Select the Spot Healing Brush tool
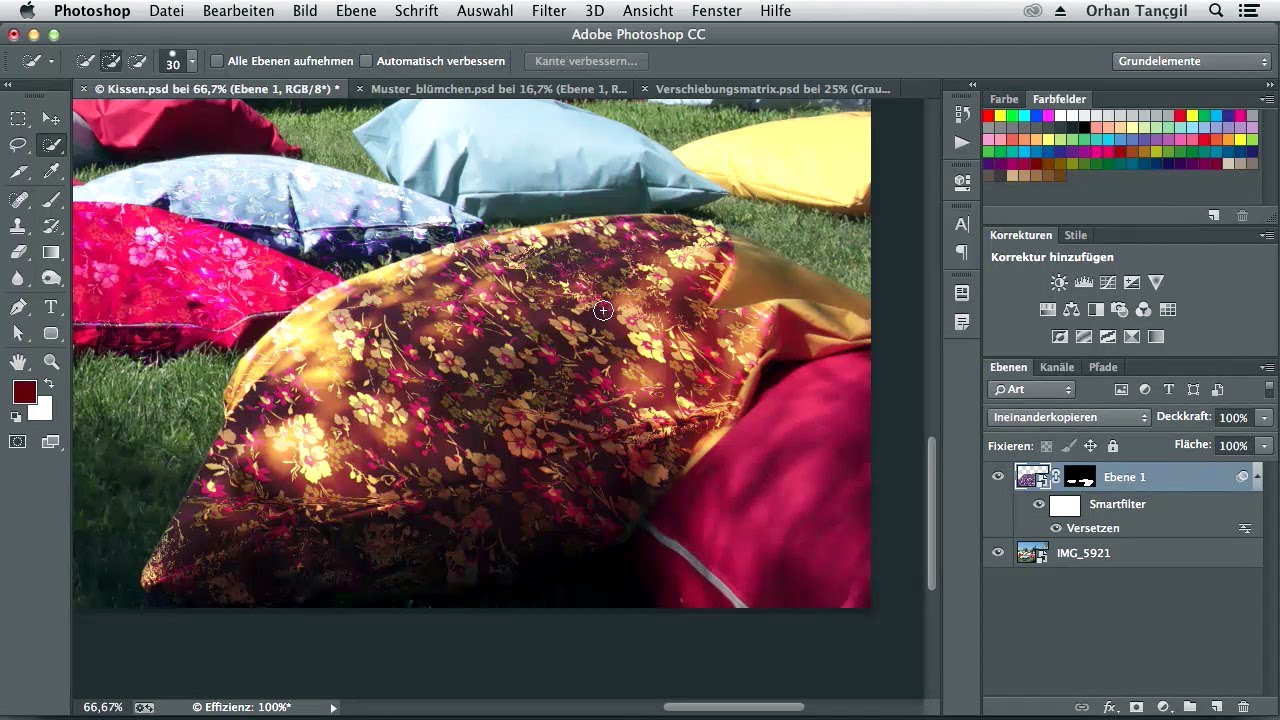Image resolution: width=1280 pixels, height=720 pixels. point(18,199)
